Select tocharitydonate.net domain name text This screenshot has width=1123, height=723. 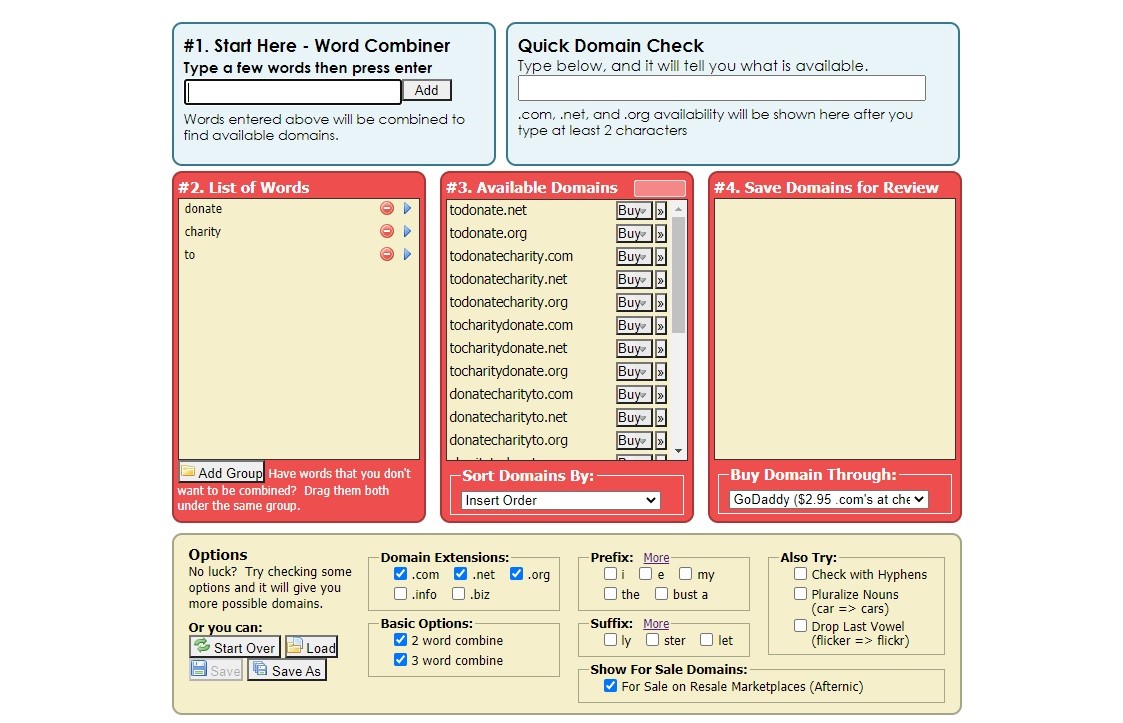point(508,348)
